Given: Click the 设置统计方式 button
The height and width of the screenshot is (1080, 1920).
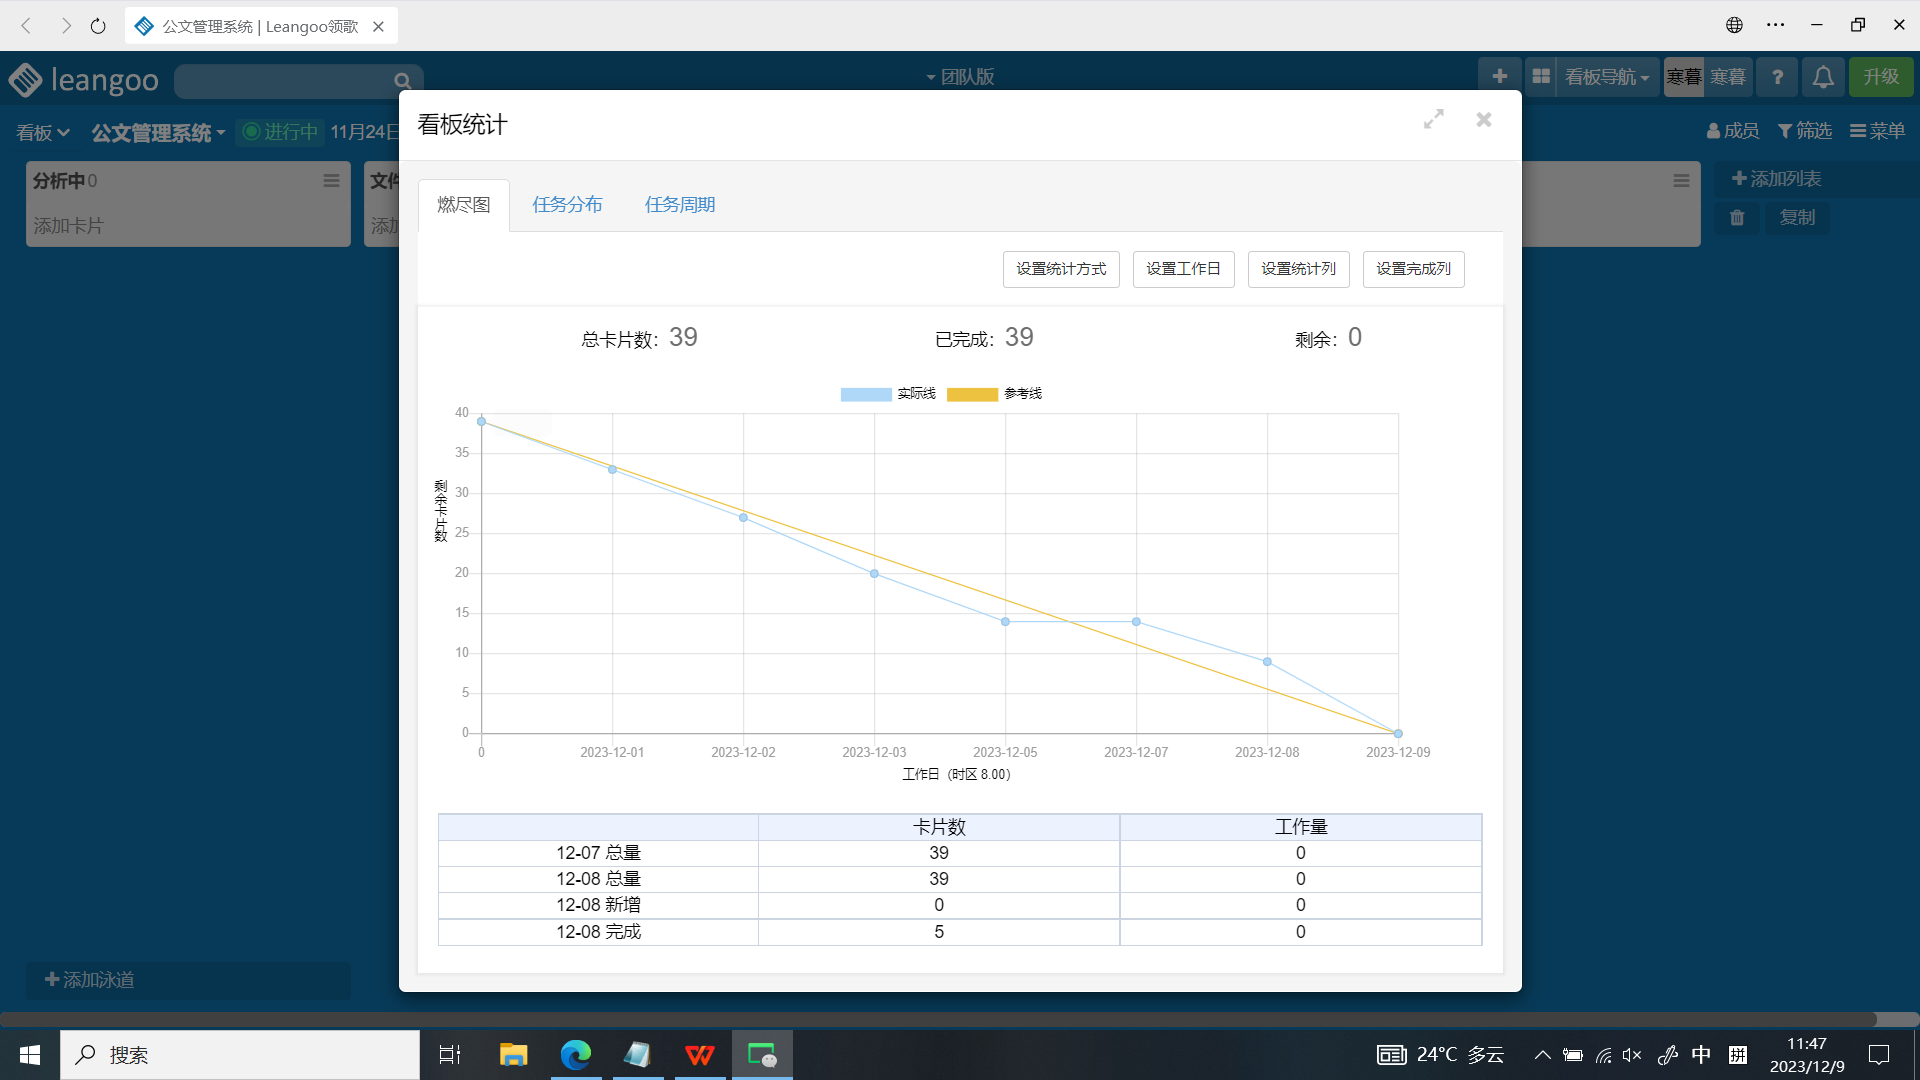Looking at the screenshot, I should tap(1061, 269).
